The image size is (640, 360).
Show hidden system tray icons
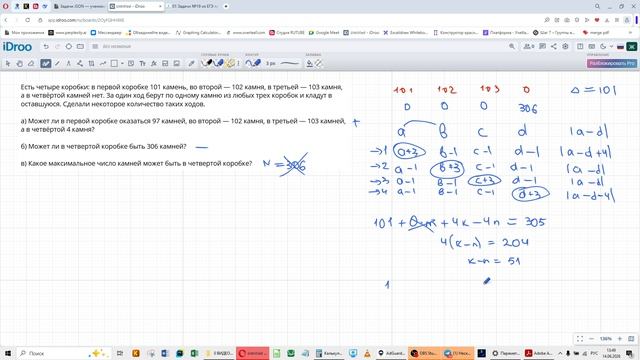[560, 353]
